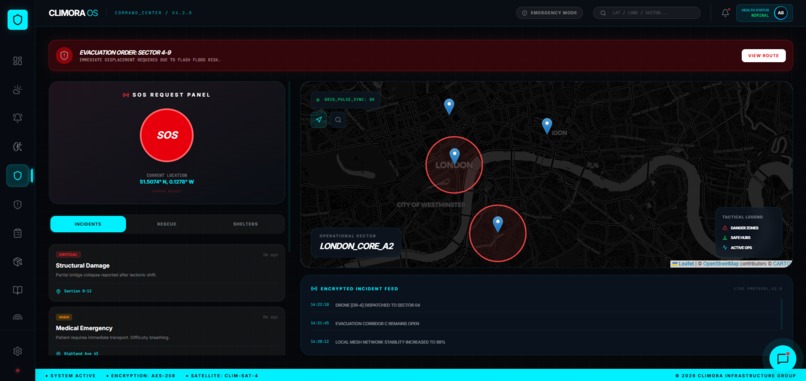Open the OpenStreetMap attribution link
This screenshot has height=381, width=806.
tap(720, 264)
